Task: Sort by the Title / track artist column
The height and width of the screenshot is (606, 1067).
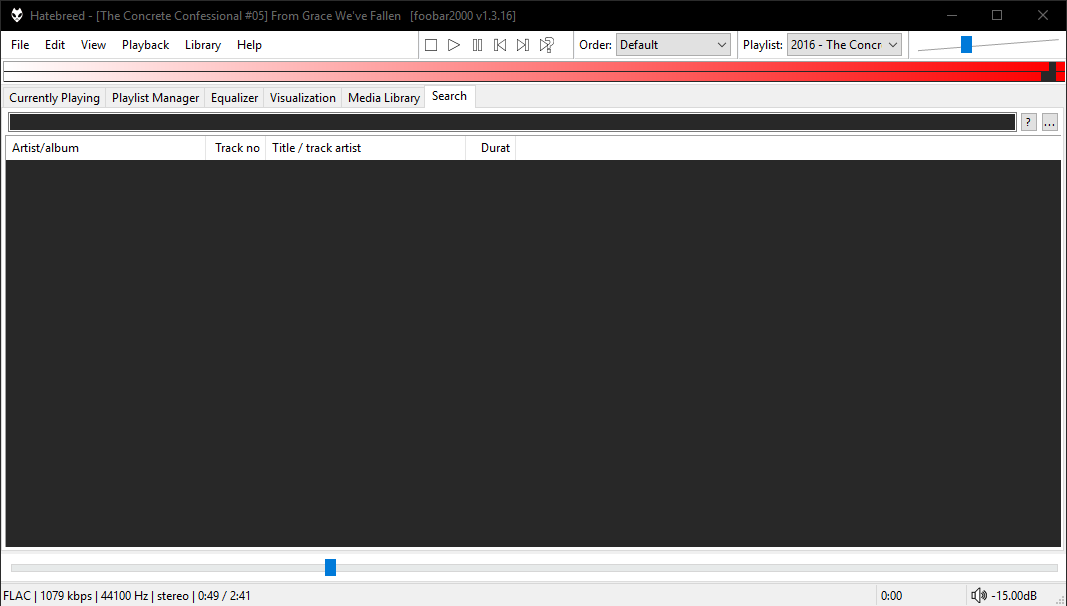Action: 365,148
